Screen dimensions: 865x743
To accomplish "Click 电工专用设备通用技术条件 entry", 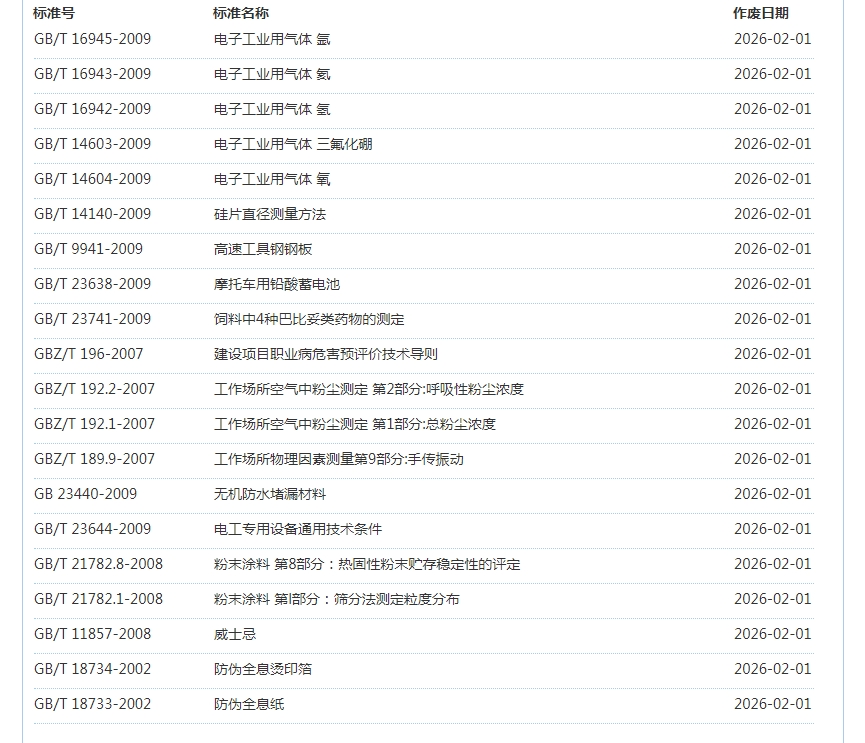I will point(298,529).
